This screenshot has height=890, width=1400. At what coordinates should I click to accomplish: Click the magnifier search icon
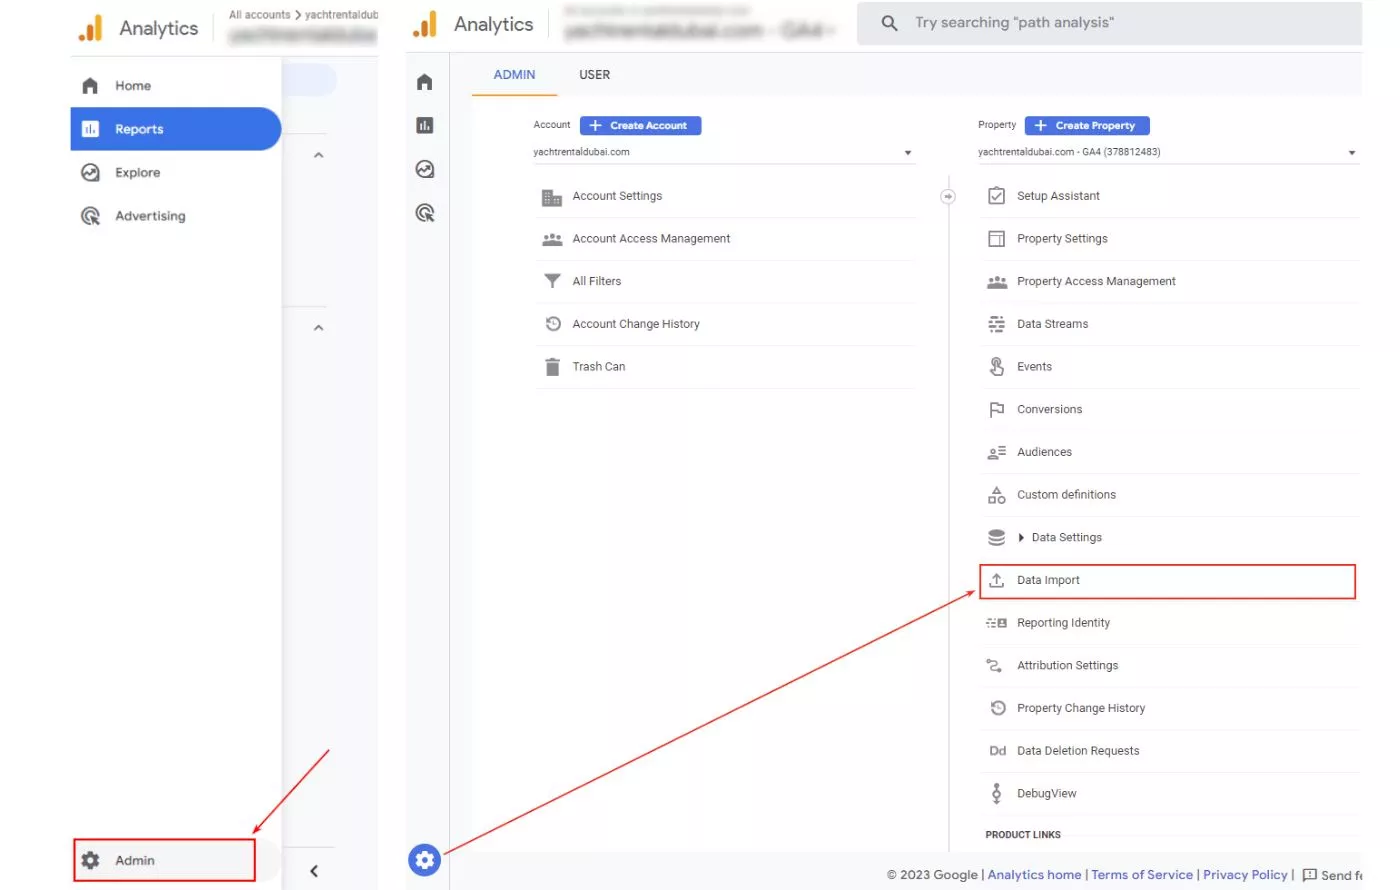pyautogui.click(x=889, y=22)
